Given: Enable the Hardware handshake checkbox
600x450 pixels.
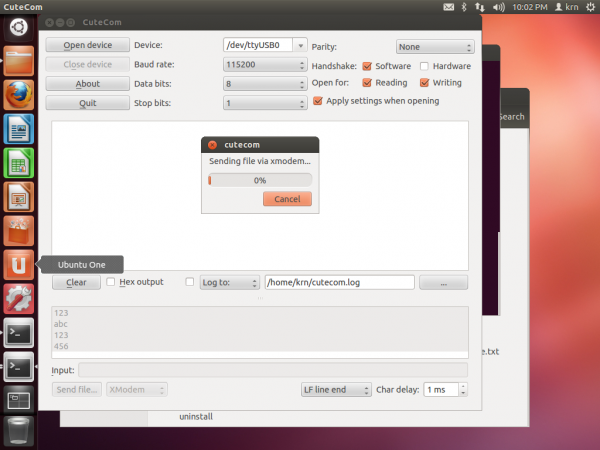Looking at the screenshot, I should 425,66.
